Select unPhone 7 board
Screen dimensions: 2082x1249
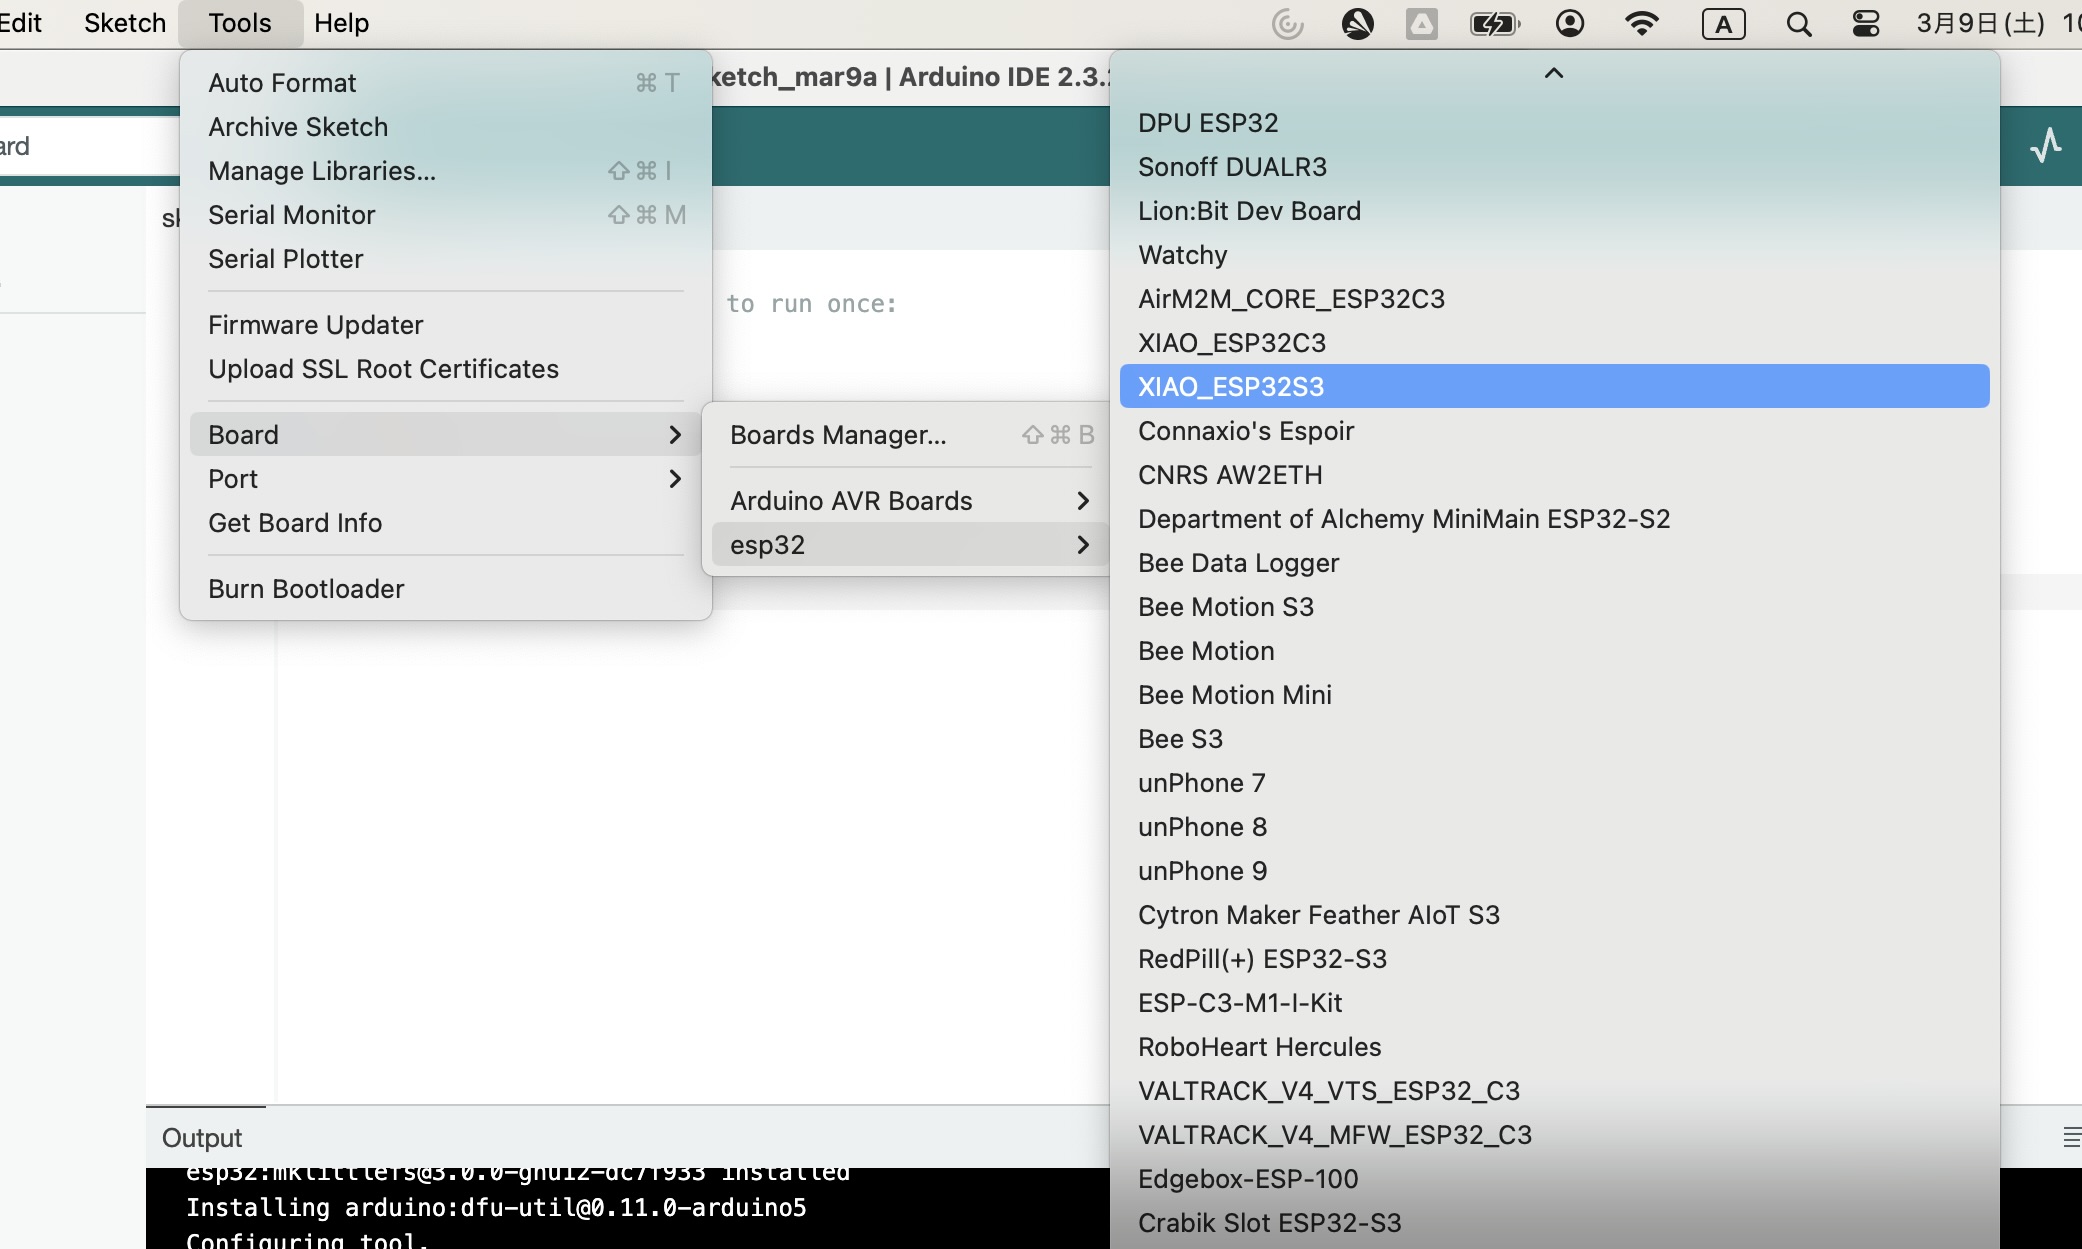1554,782
